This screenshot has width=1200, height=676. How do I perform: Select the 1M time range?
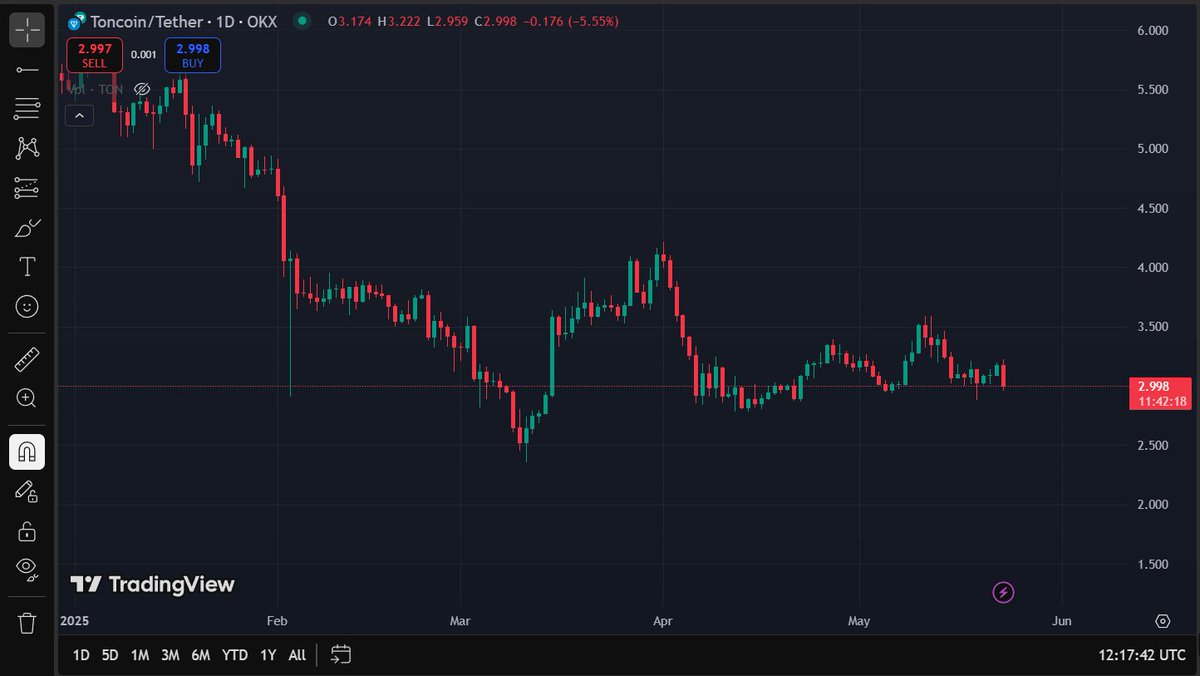point(140,655)
